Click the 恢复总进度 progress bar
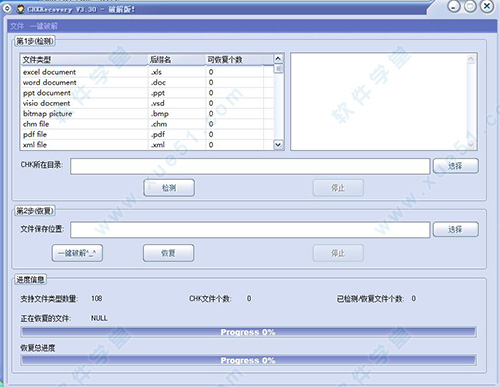 [248, 360]
